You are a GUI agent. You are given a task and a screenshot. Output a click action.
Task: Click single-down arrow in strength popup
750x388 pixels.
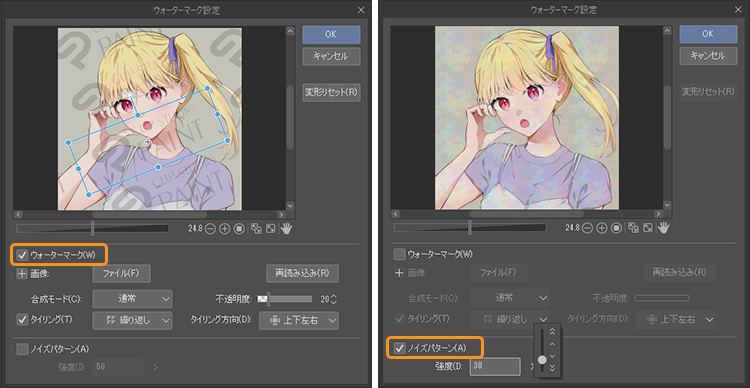coord(552,356)
